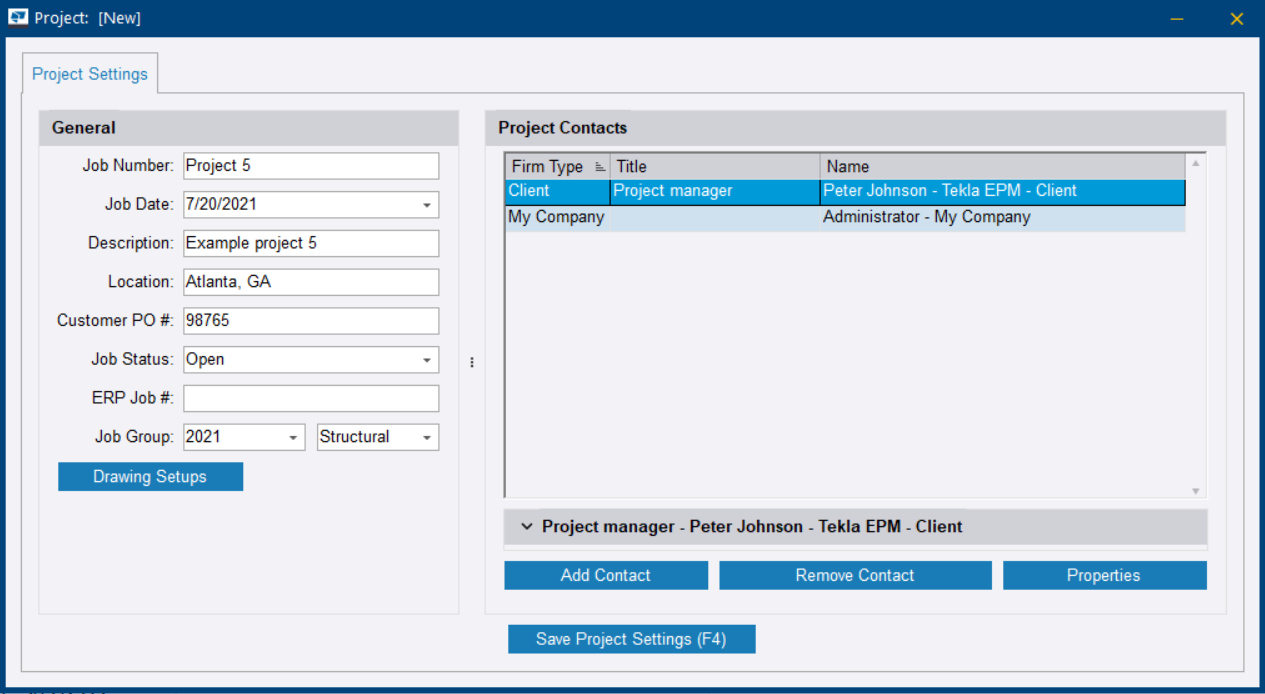This screenshot has height=694, width=1265.
Task: Collapse the Project manager details section chevron
Action: tap(527, 526)
